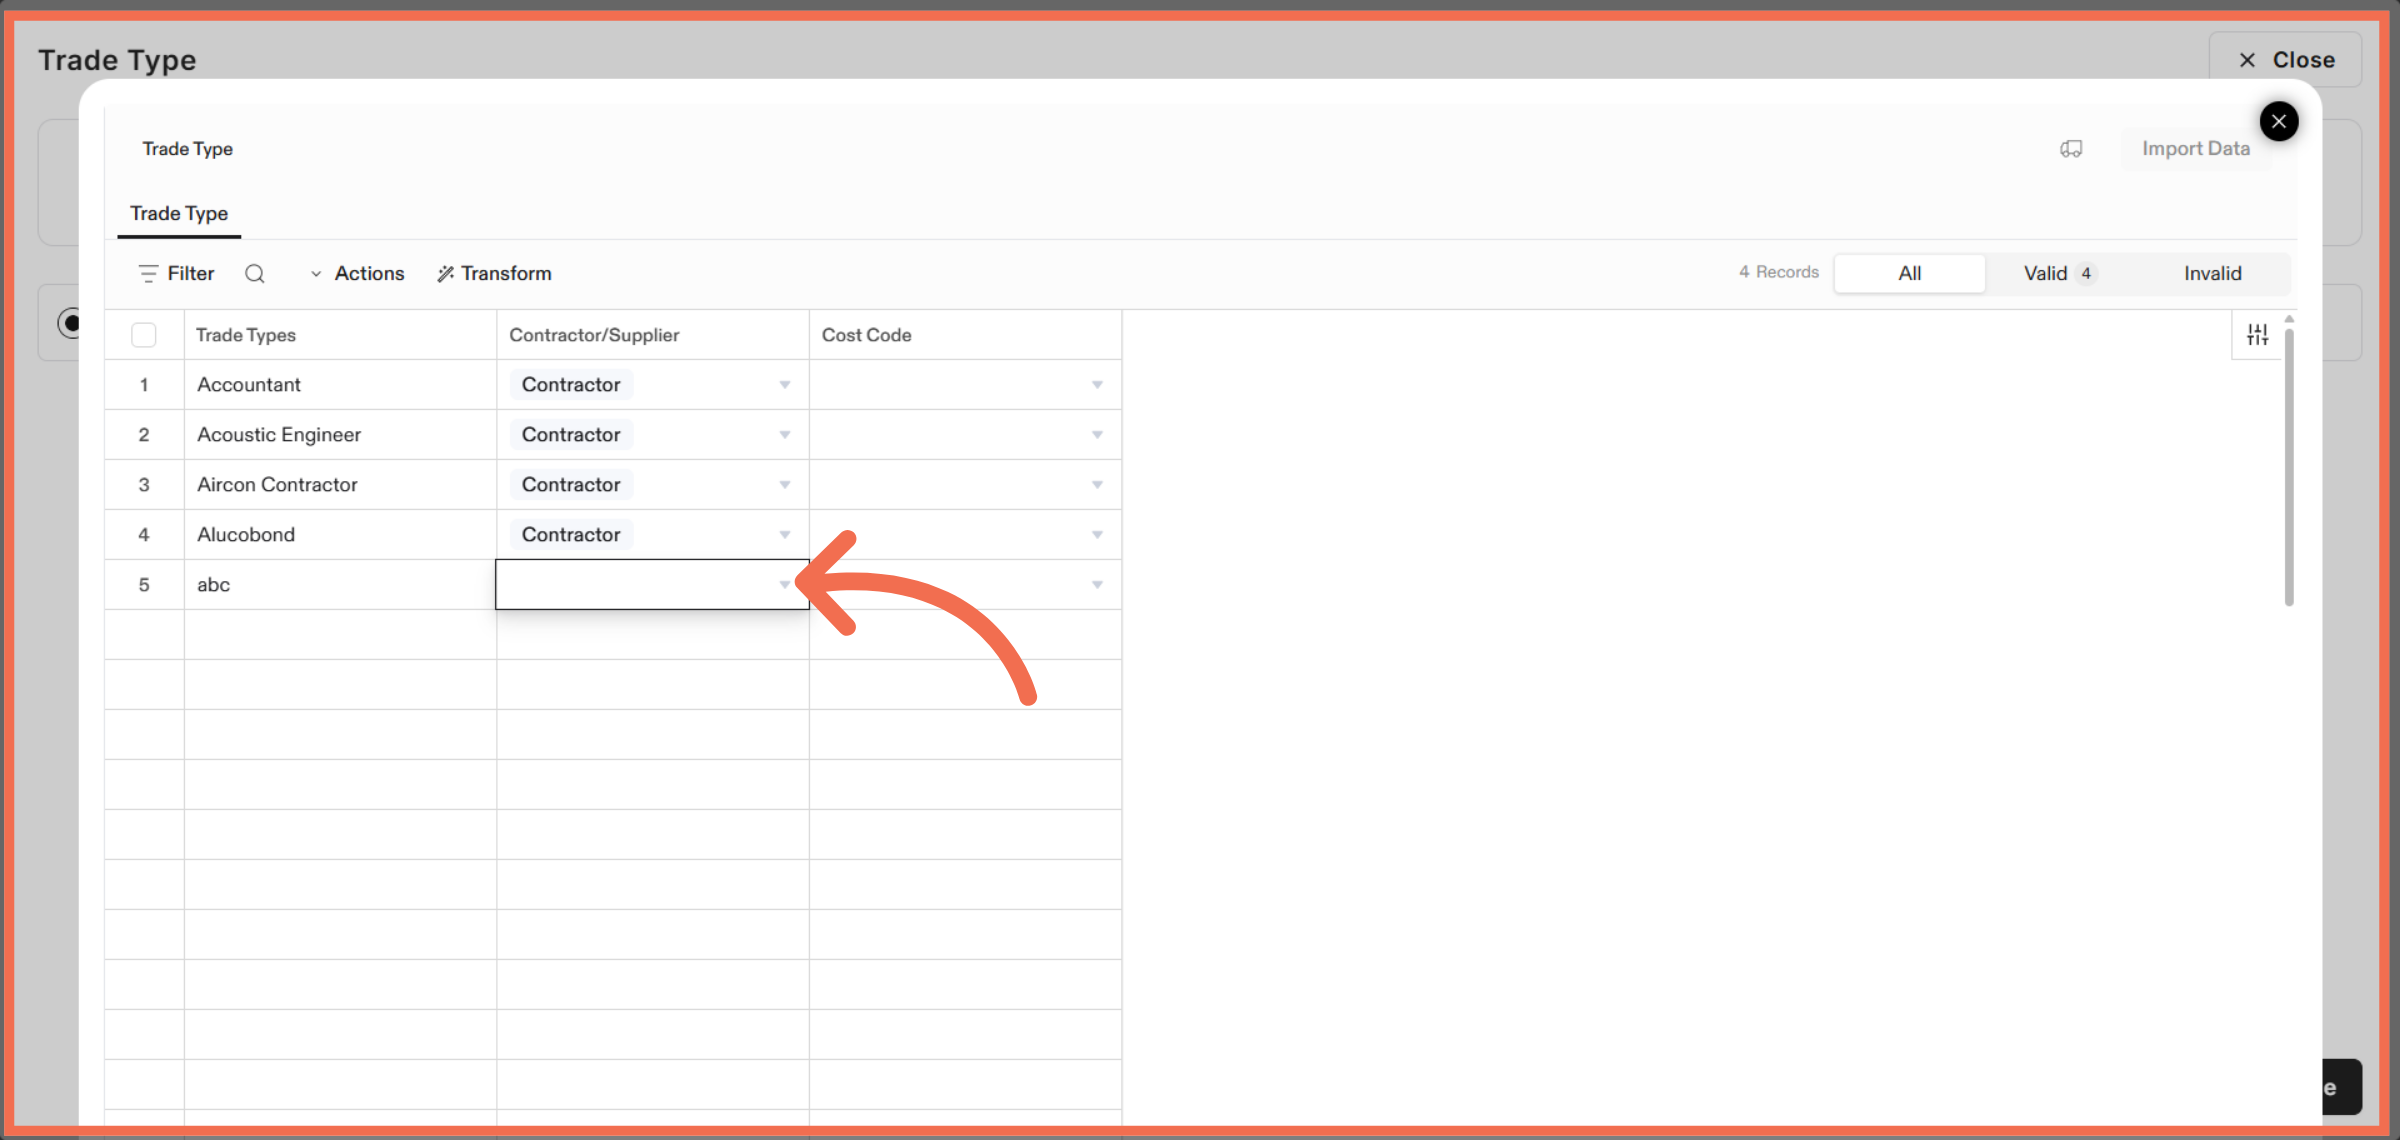Switch to the Invalid records tab
The width and height of the screenshot is (2400, 1140).
2212,274
